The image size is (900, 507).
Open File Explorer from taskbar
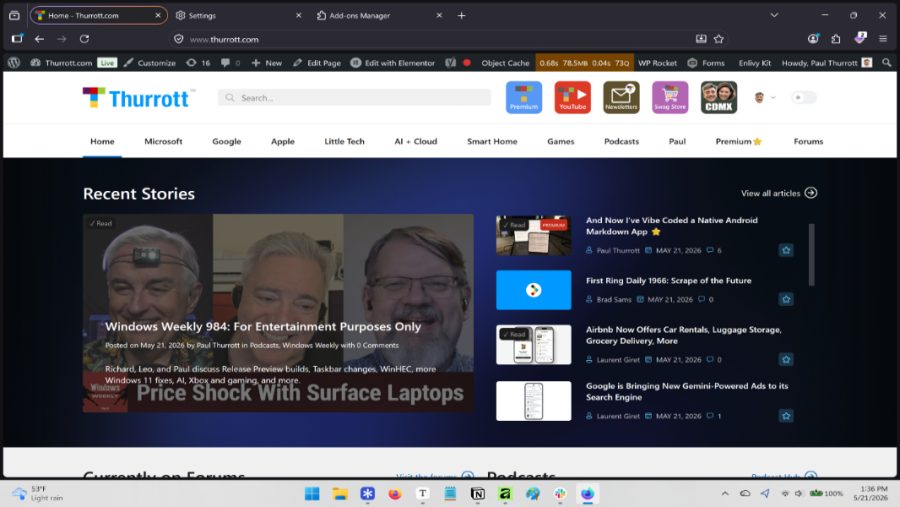(340, 494)
